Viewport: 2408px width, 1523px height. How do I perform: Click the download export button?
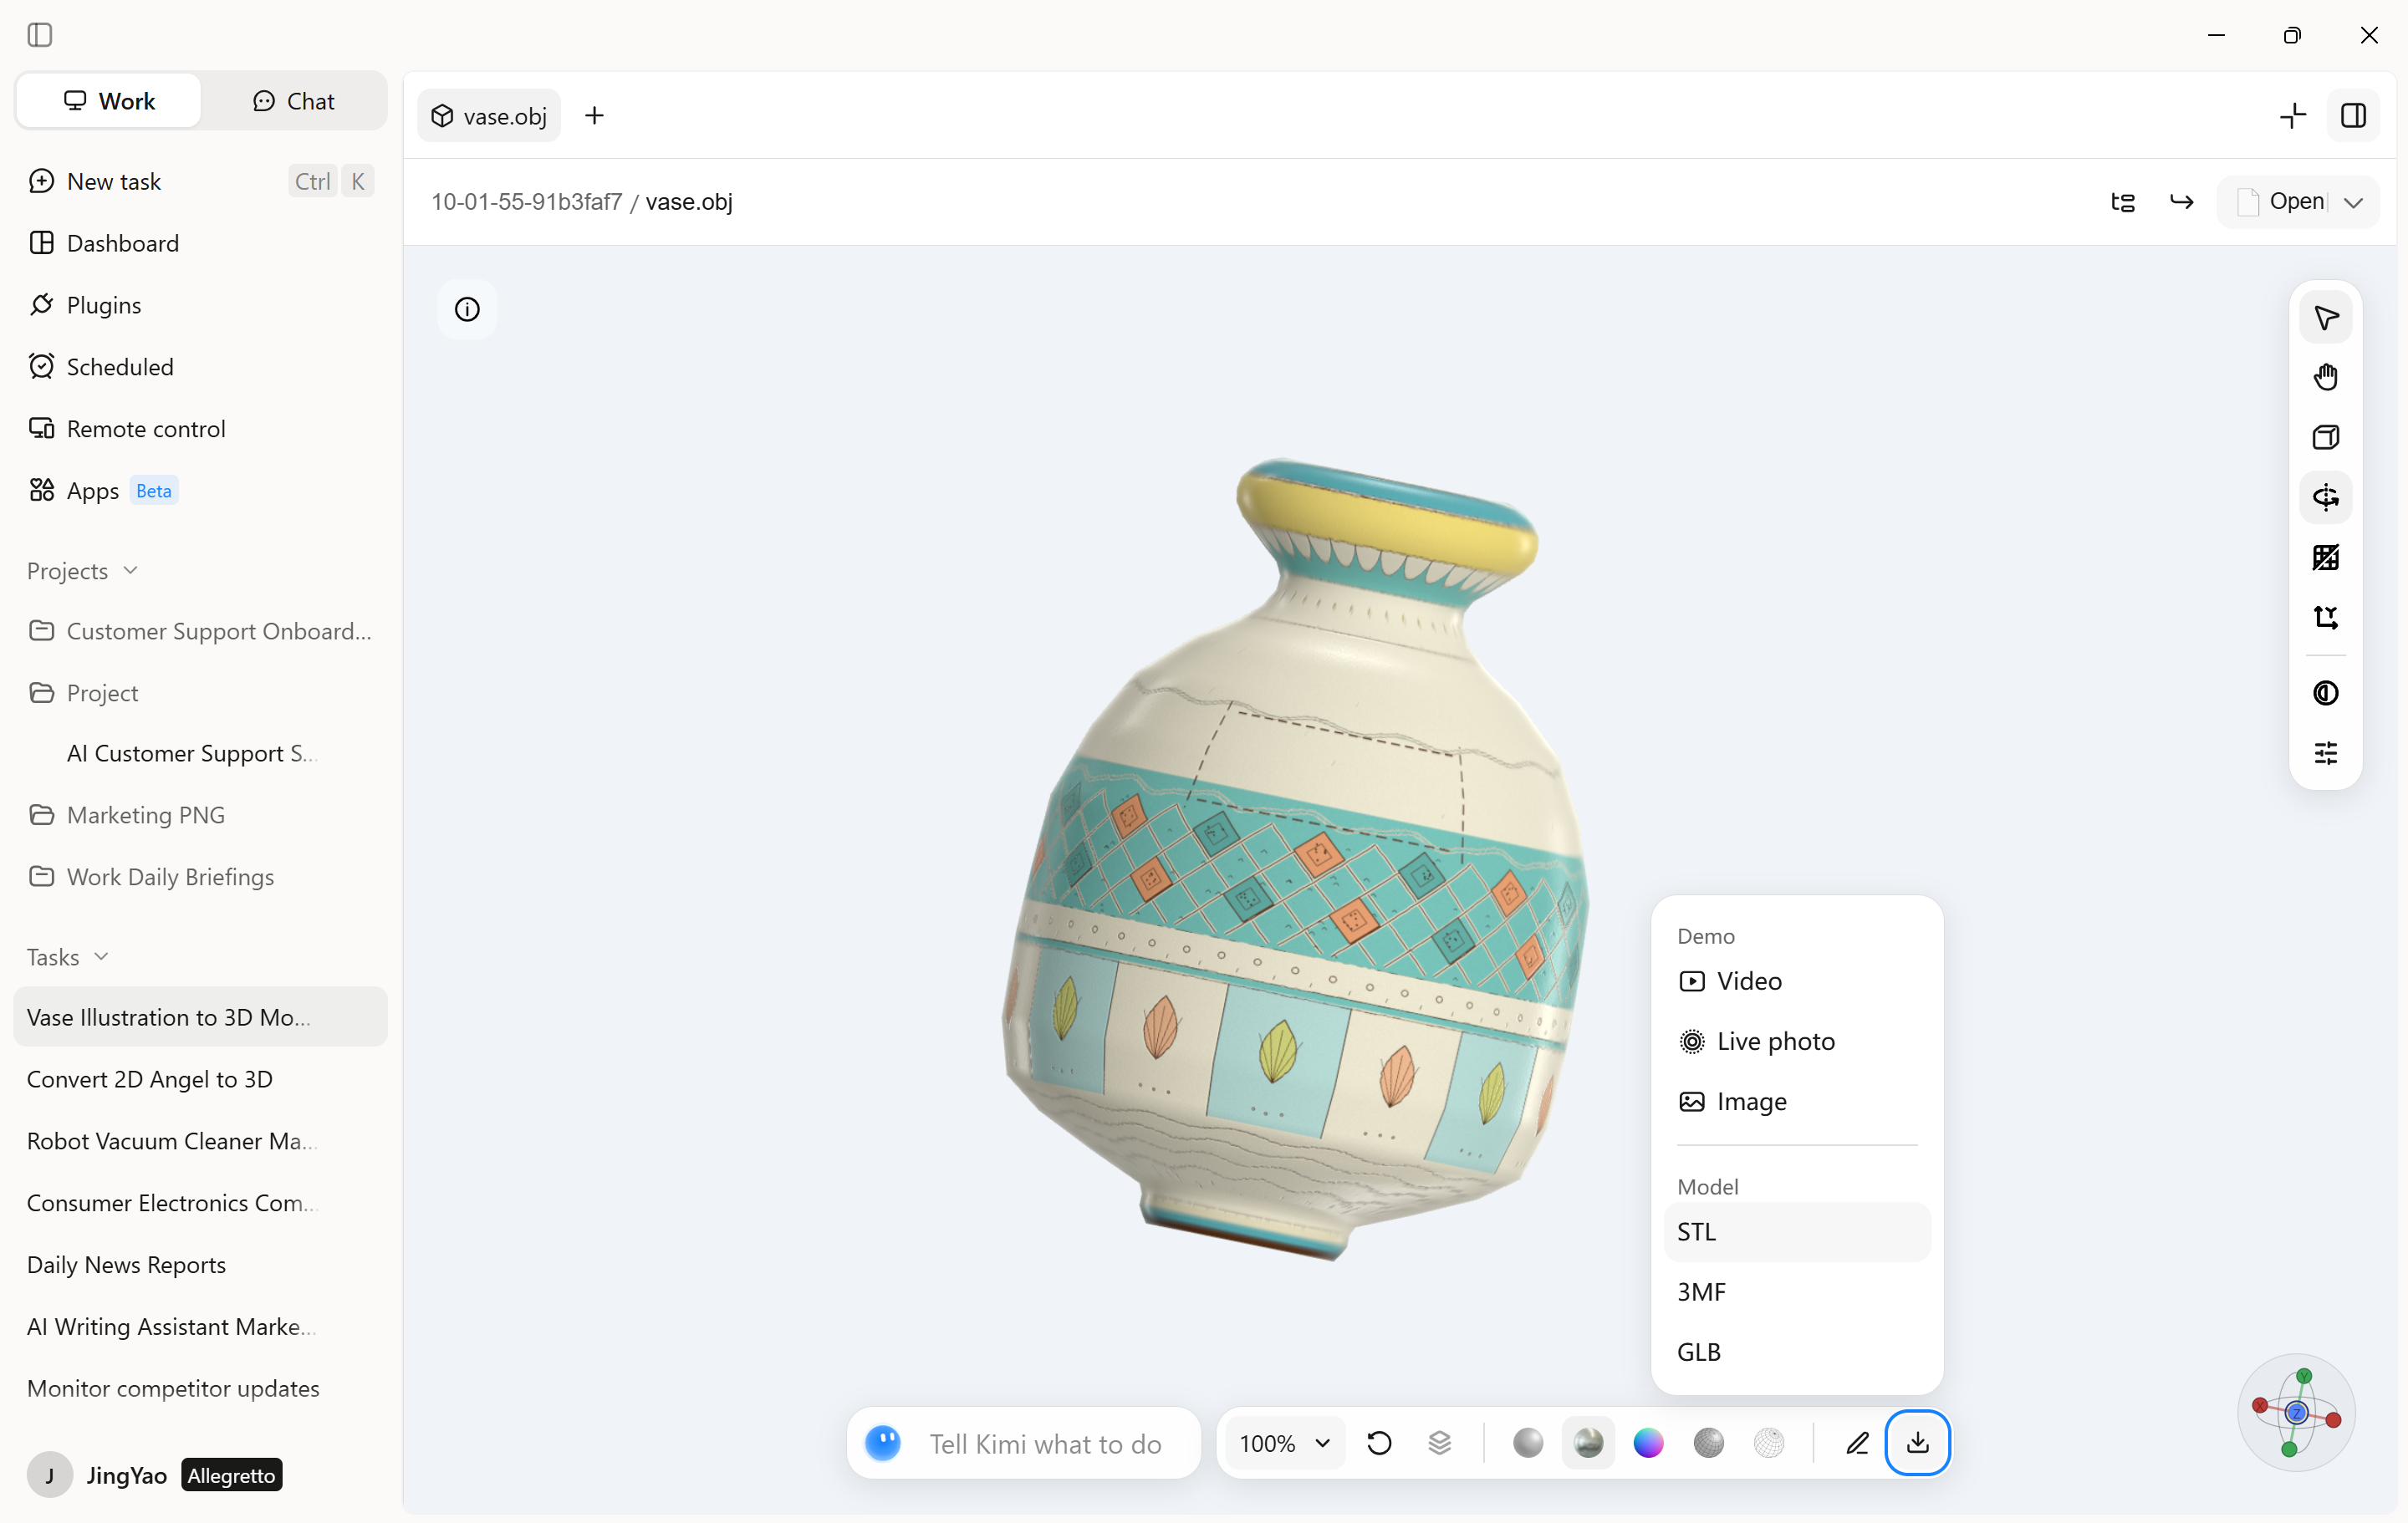[x=1917, y=1442]
